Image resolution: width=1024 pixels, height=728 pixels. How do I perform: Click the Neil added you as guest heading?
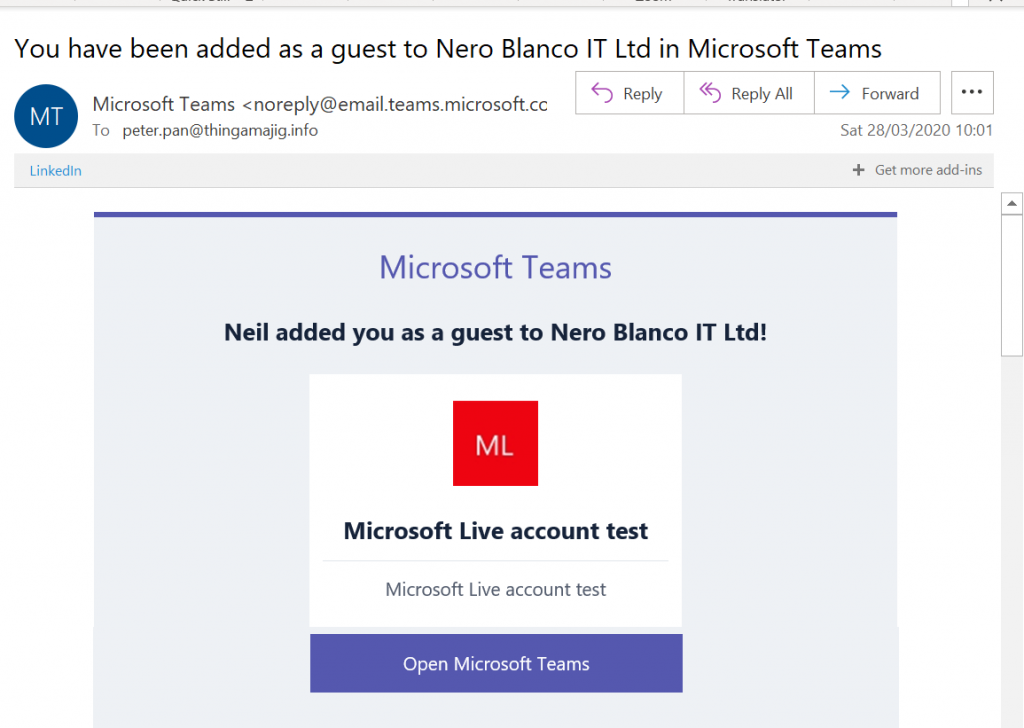pyautogui.click(x=496, y=332)
